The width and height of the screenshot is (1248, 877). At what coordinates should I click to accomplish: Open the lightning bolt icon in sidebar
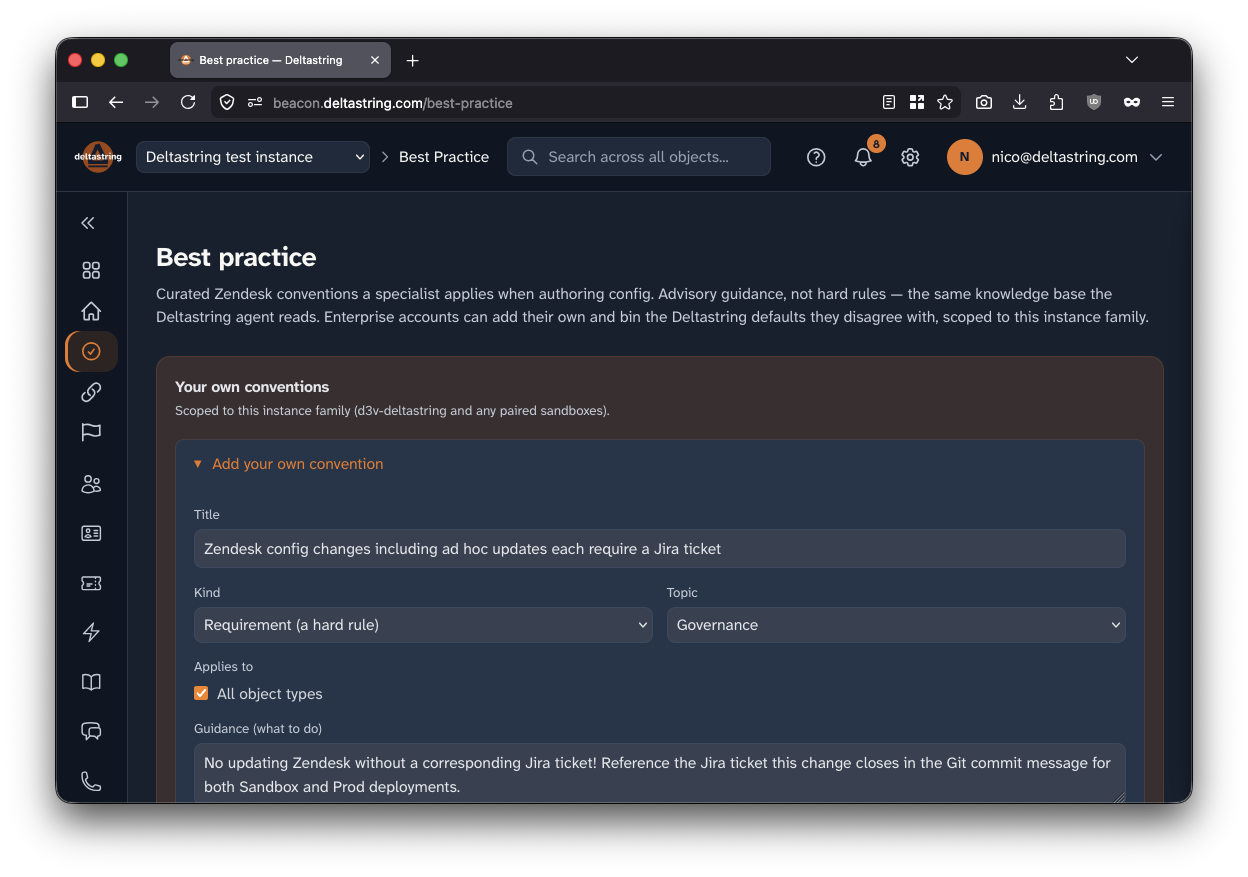click(91, 632)
